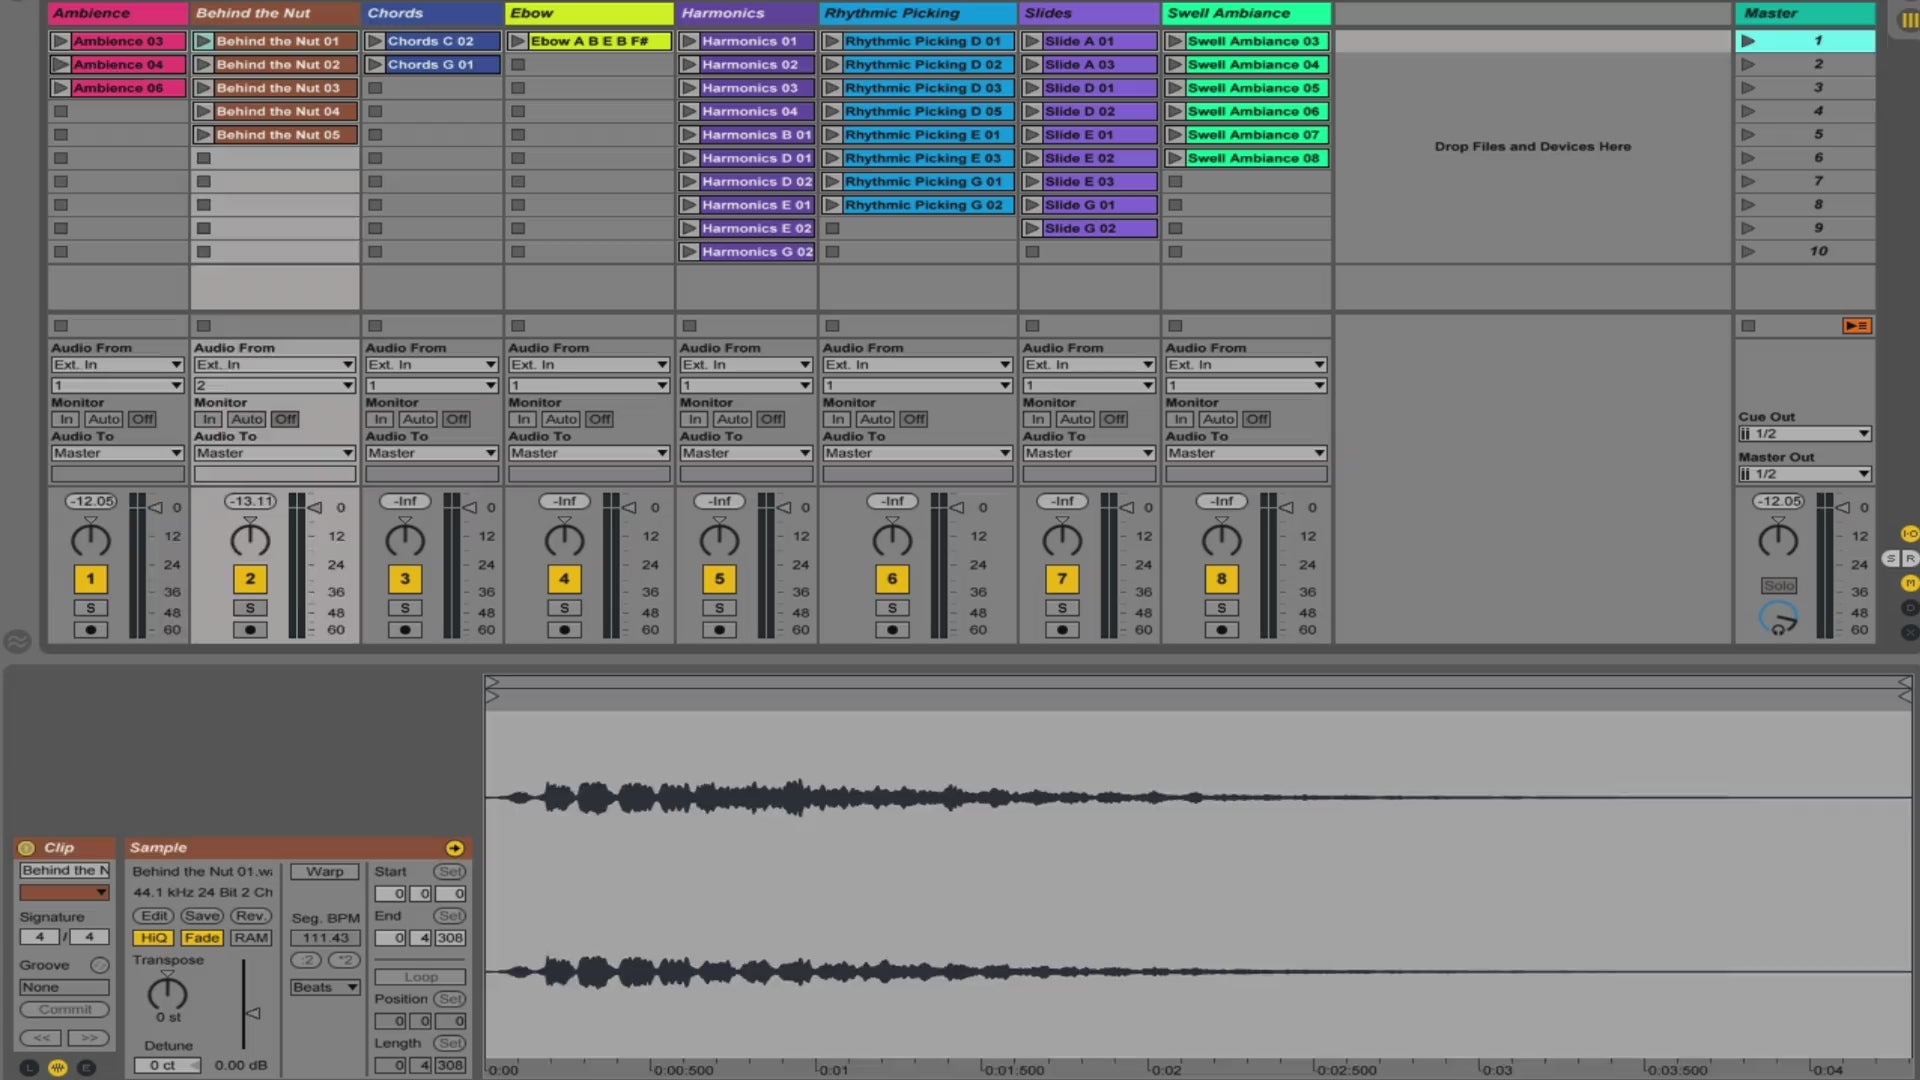Click Back to Arrangement button
The height and width of the screenshot is (1080, 1920).
(x=1856, y=326)
